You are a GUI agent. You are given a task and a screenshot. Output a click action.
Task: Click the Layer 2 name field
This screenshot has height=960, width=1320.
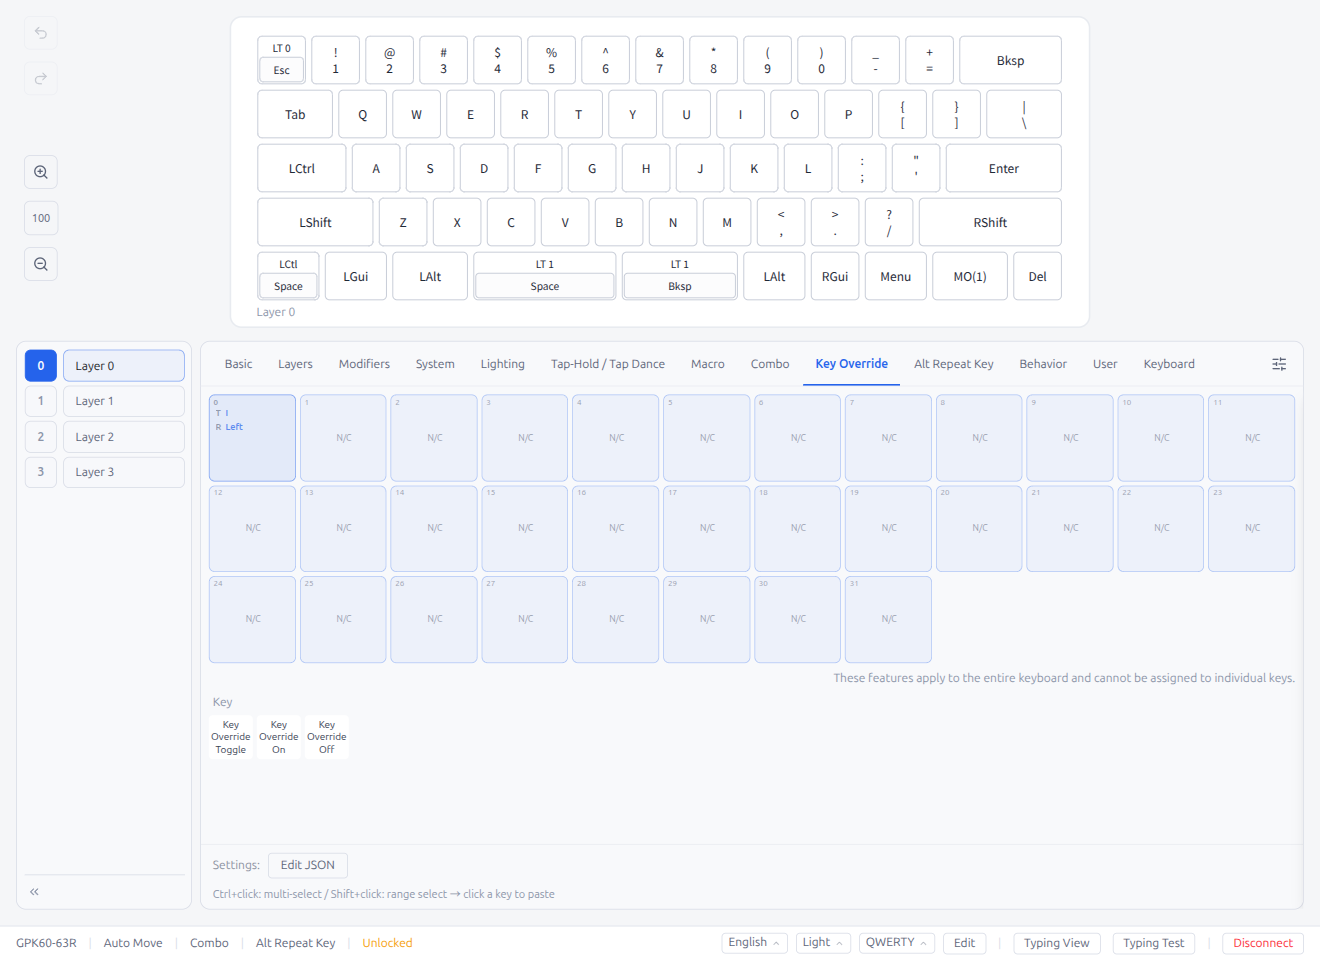(x=124, y=437)
